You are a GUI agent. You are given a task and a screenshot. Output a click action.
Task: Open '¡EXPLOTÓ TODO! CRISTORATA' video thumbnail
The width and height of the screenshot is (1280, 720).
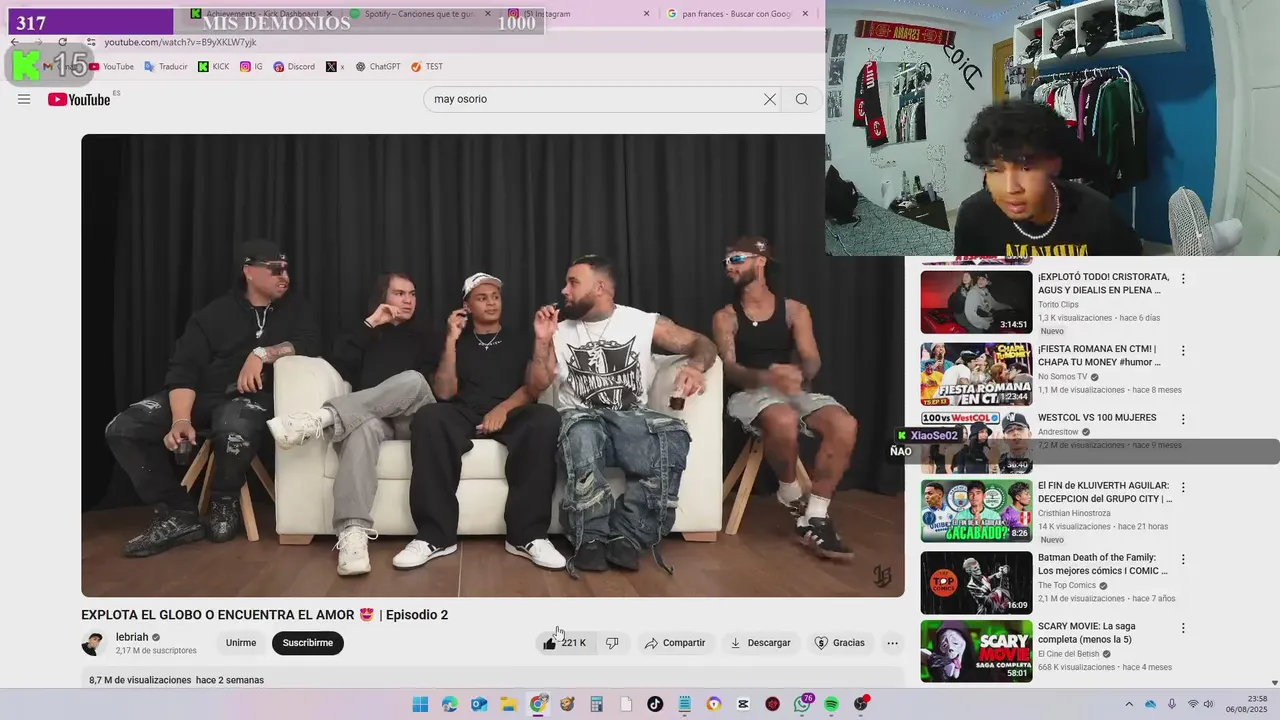coord(976,302)
